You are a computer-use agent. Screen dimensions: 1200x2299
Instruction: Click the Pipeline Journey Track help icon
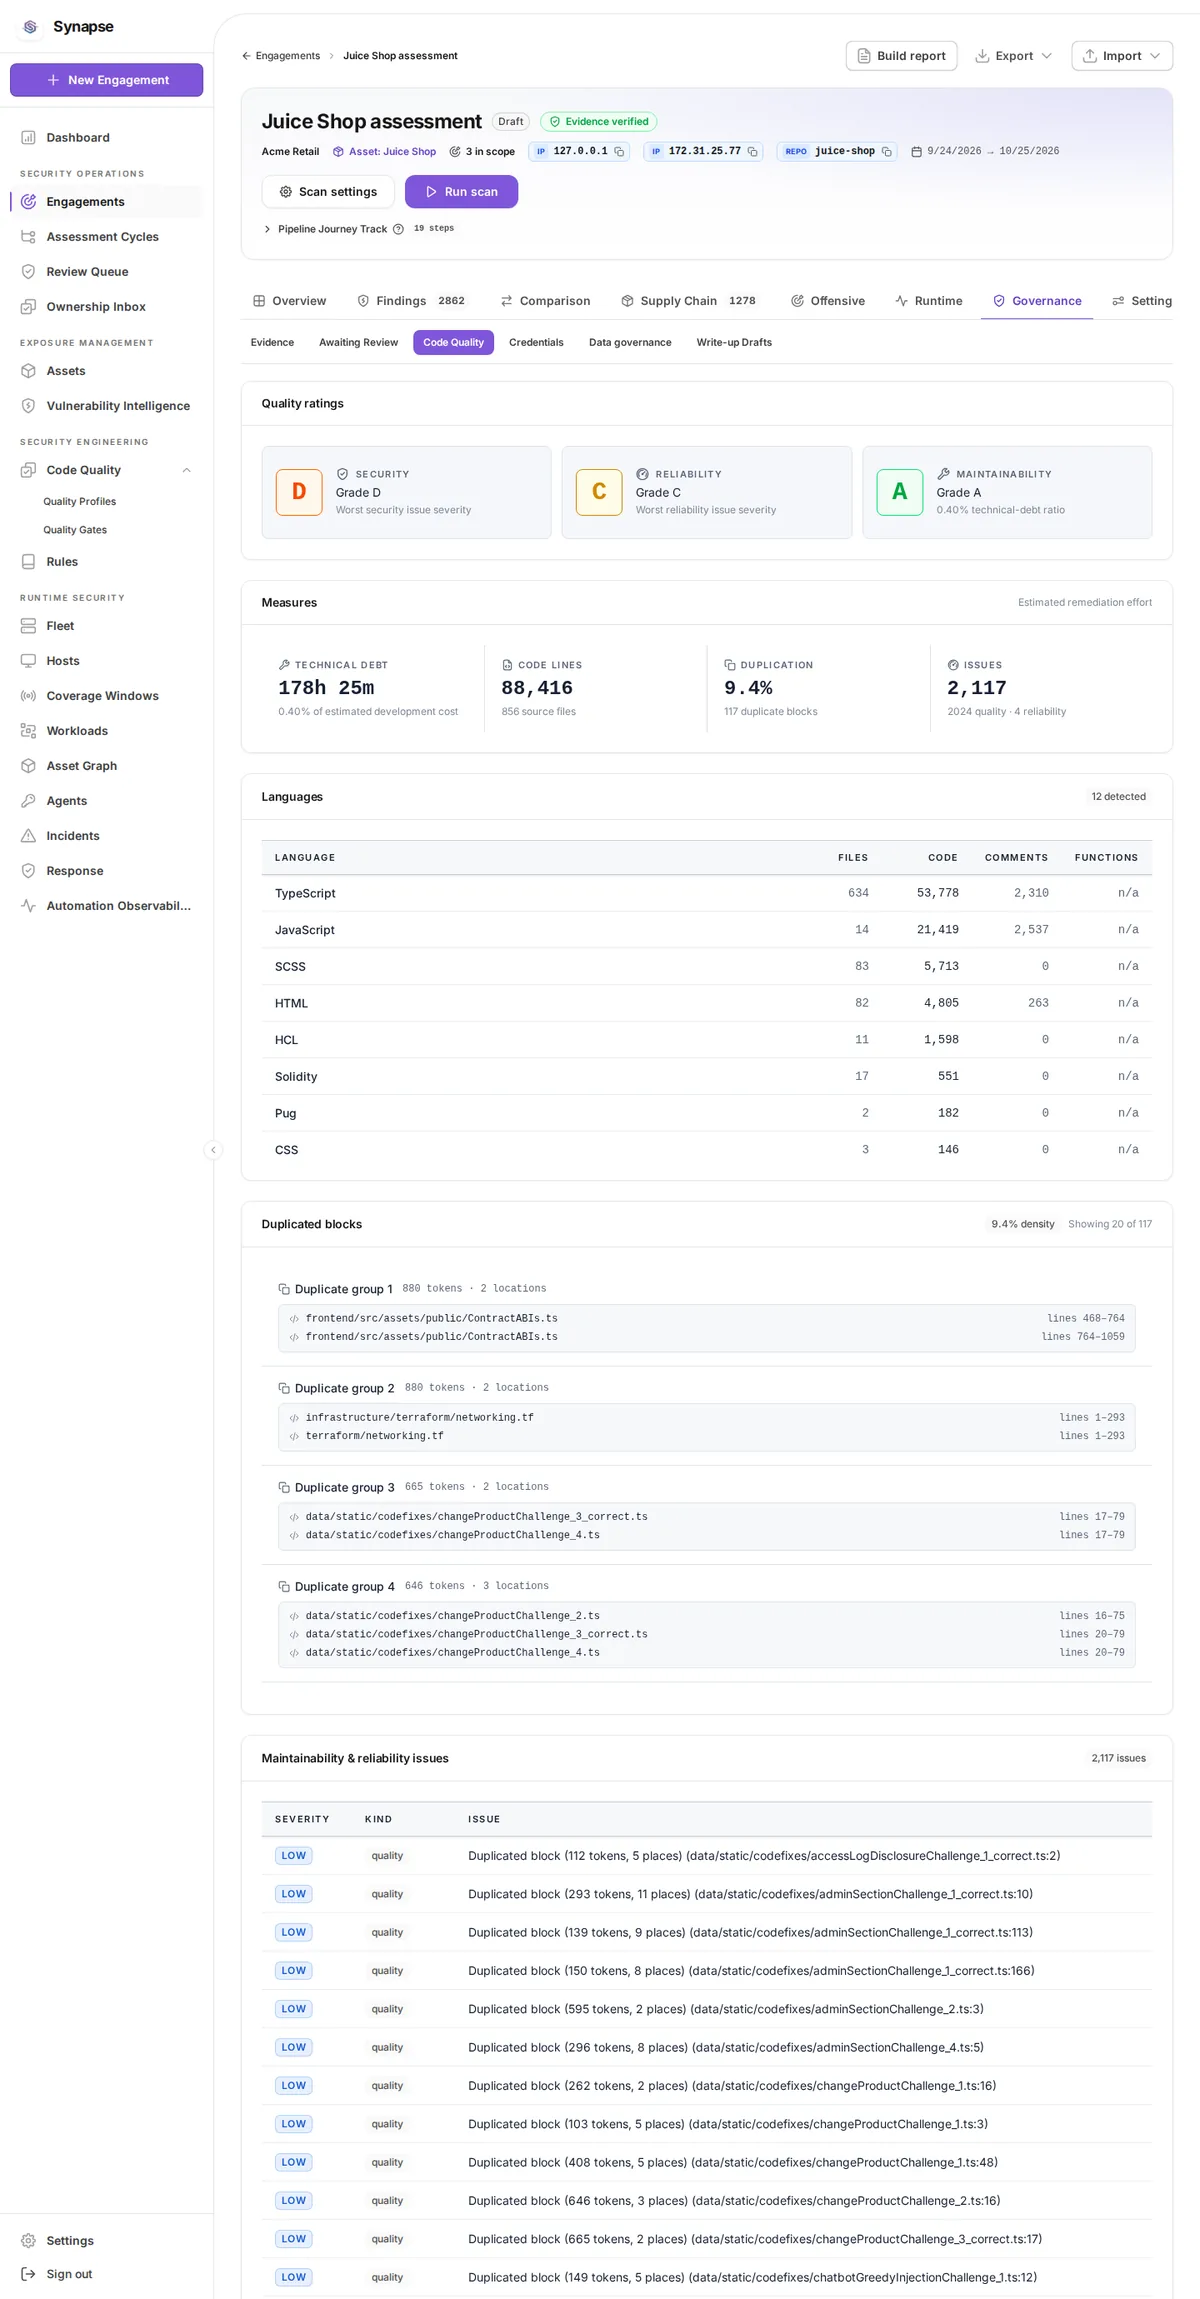click(398, 229)
